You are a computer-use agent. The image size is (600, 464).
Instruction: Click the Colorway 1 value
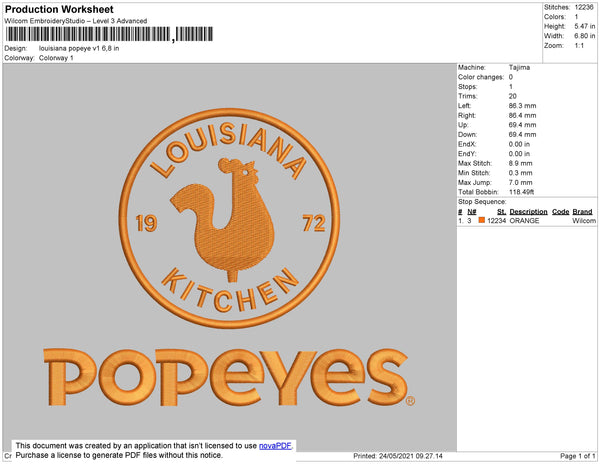56,58
